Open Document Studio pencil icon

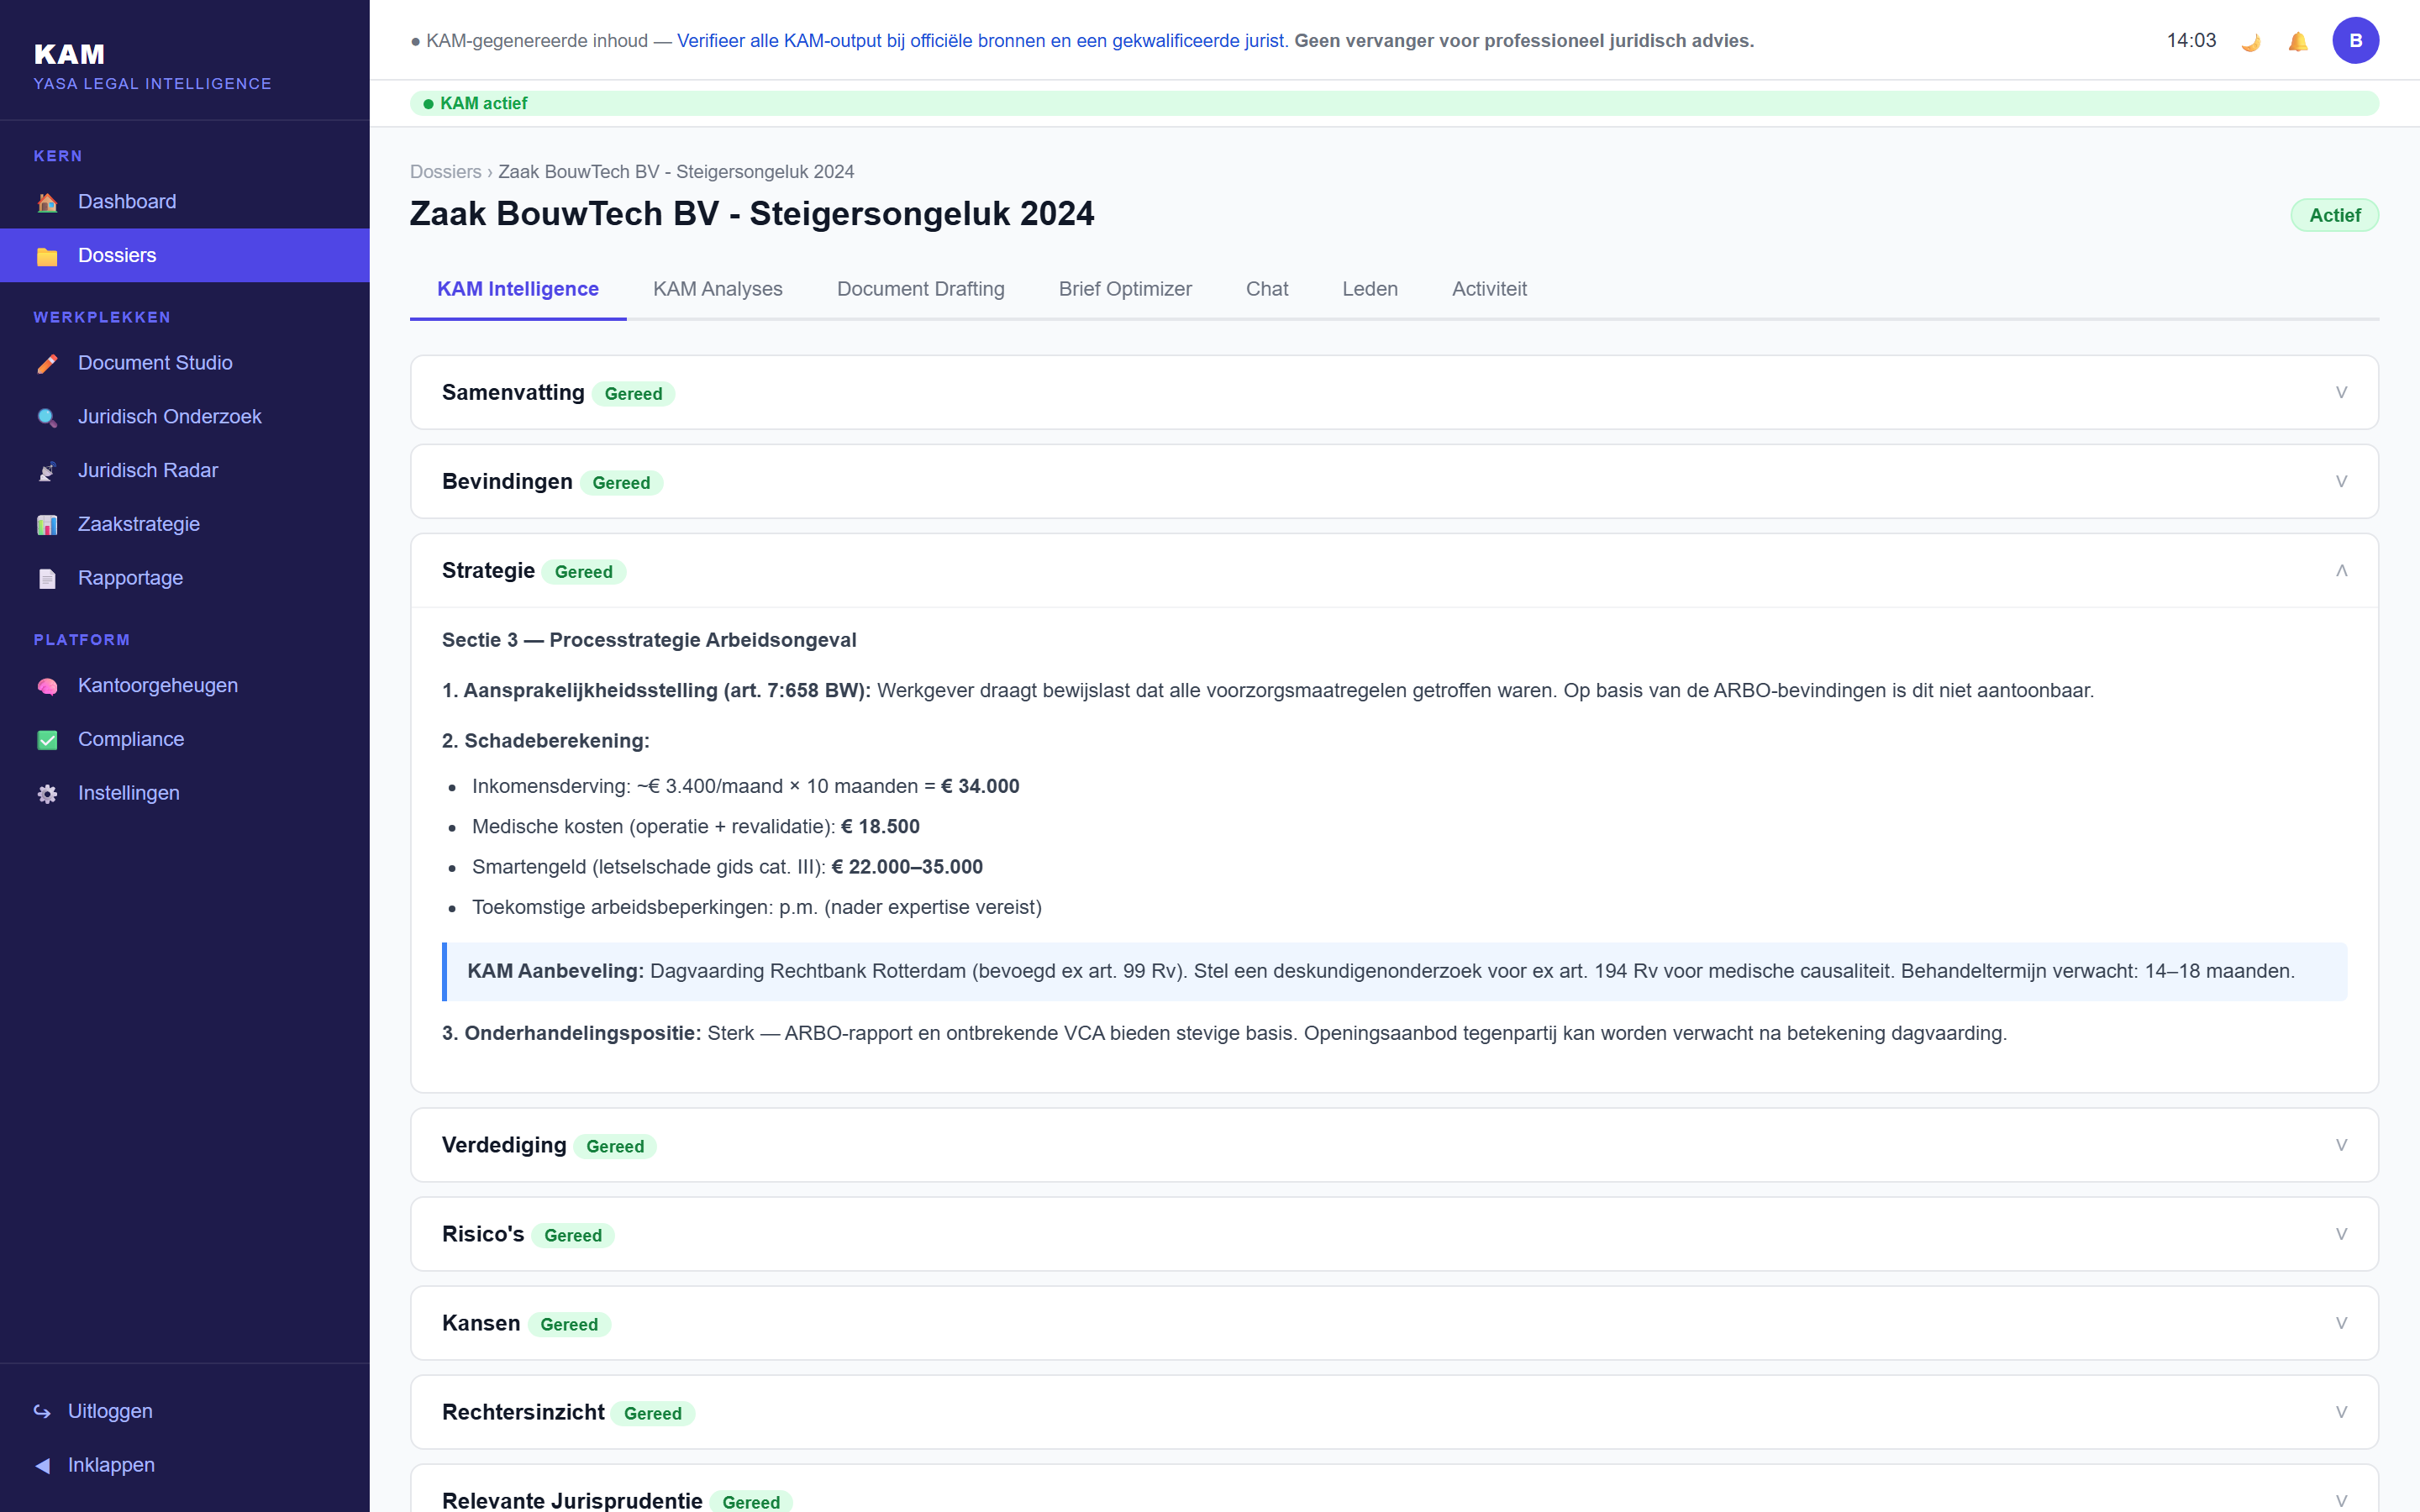pos(47,364)
